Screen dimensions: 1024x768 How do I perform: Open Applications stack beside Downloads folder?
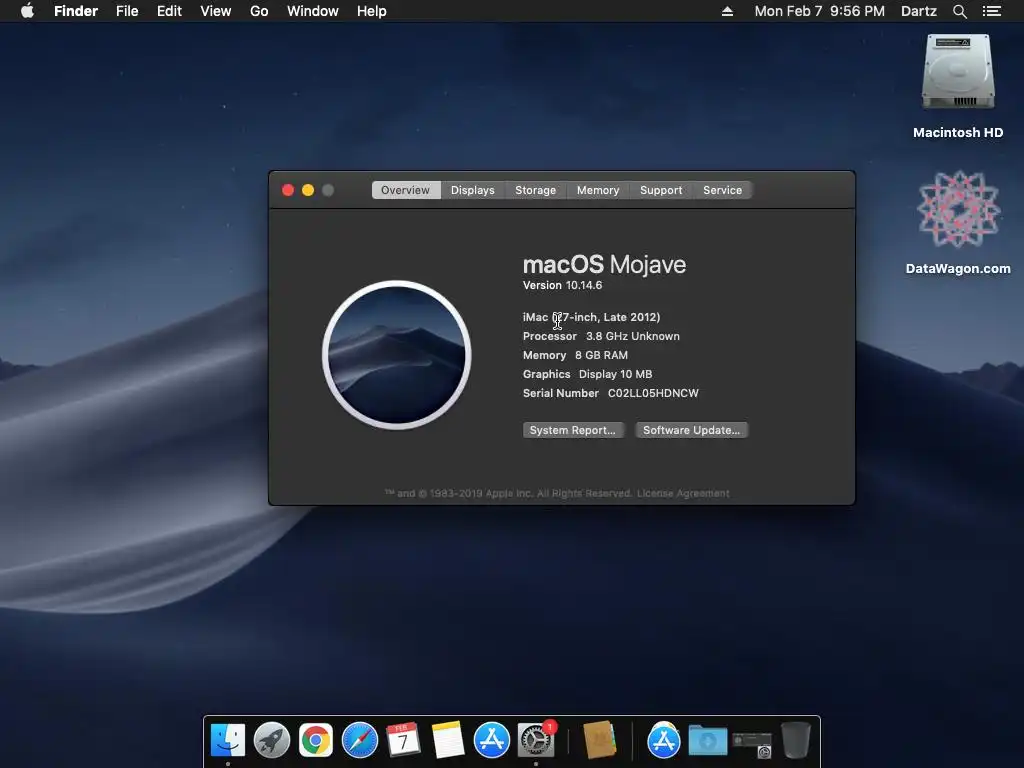click(664, 741)
